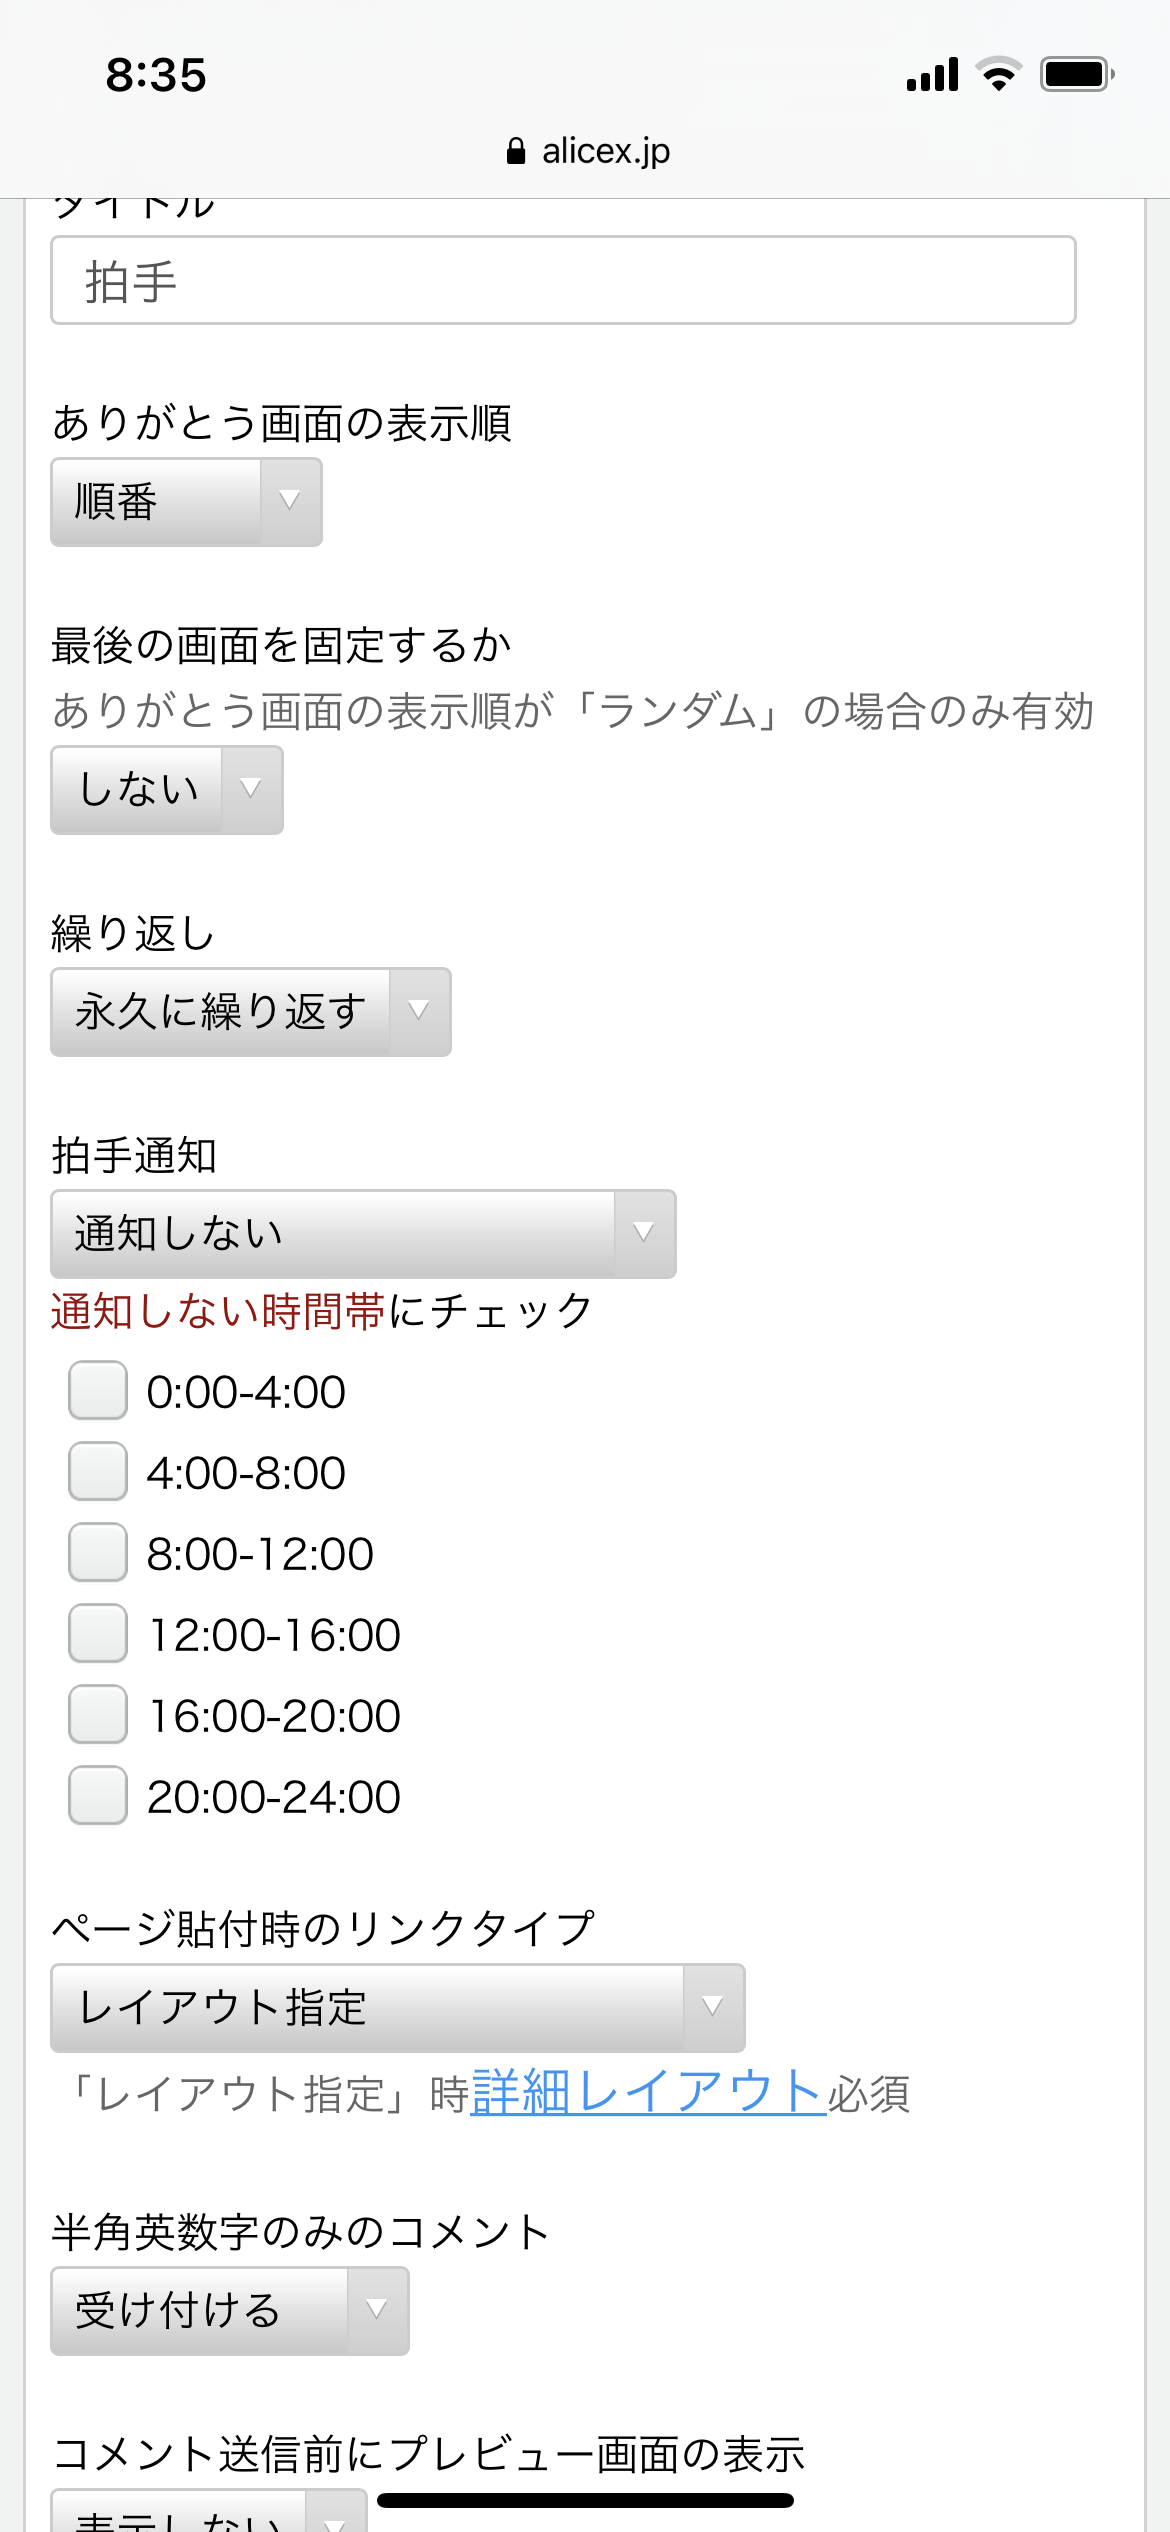This screenshot has height=2532, width=1170.
Task: Open the 詳細レイアウト link
Action: [x=648, y=2092]
